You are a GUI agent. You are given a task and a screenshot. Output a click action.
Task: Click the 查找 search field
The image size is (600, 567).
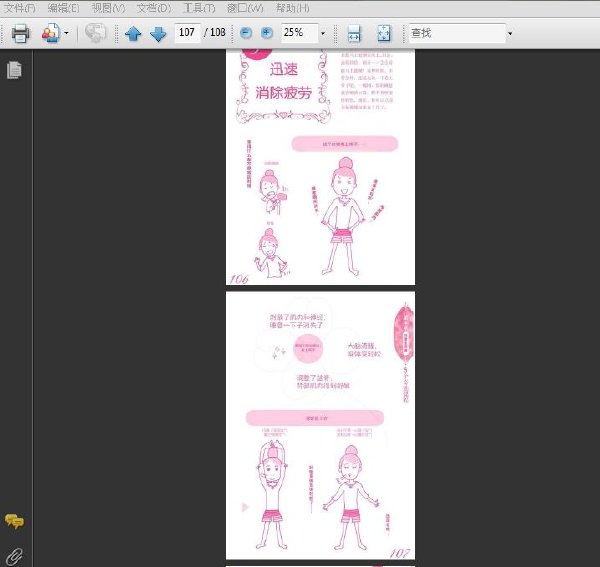click(x=457, y=33)
